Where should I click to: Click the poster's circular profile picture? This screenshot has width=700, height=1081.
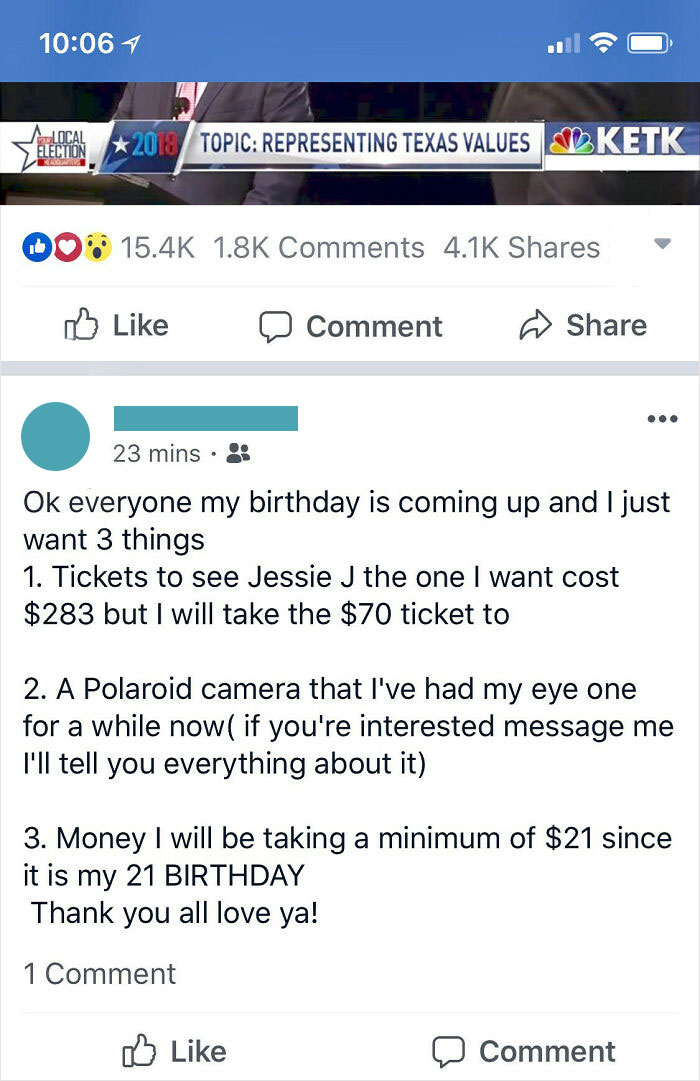pyautogui.click(x=56, y=436)
